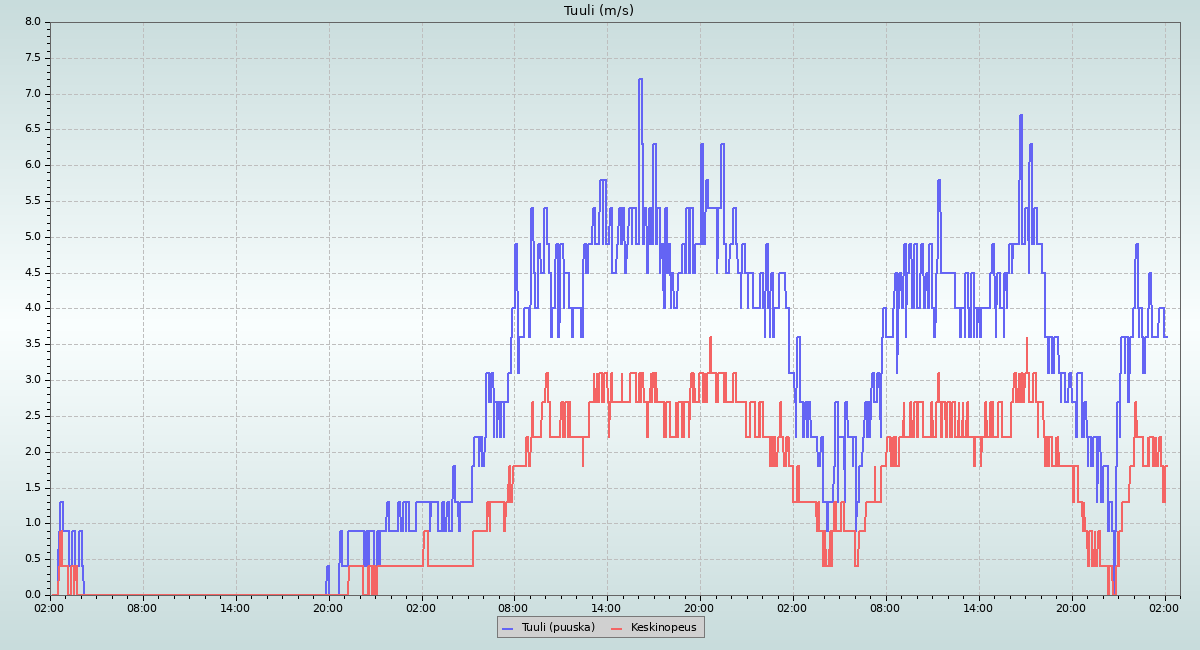
Task: Click the 7.0 y-axis tick label
Action: click(32, 94)
